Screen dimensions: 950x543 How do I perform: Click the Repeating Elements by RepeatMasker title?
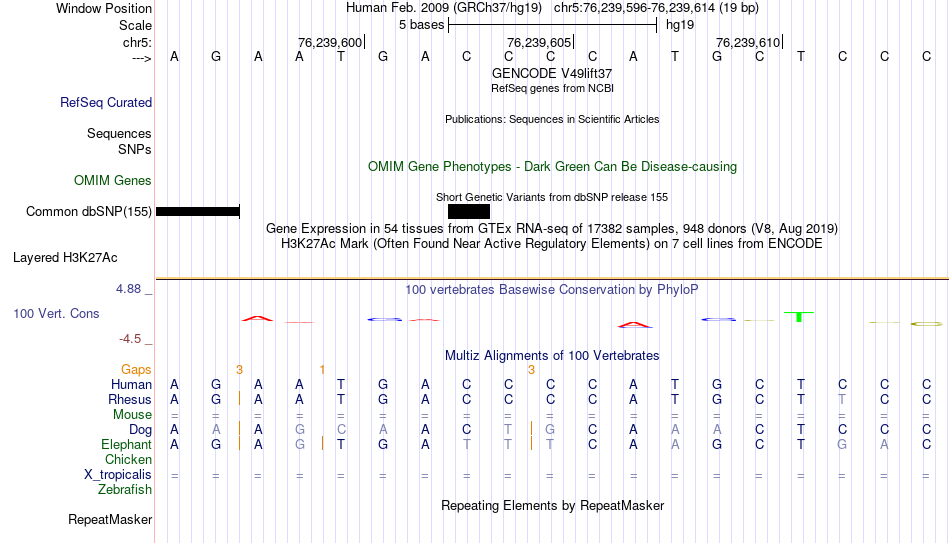(553, 505)
